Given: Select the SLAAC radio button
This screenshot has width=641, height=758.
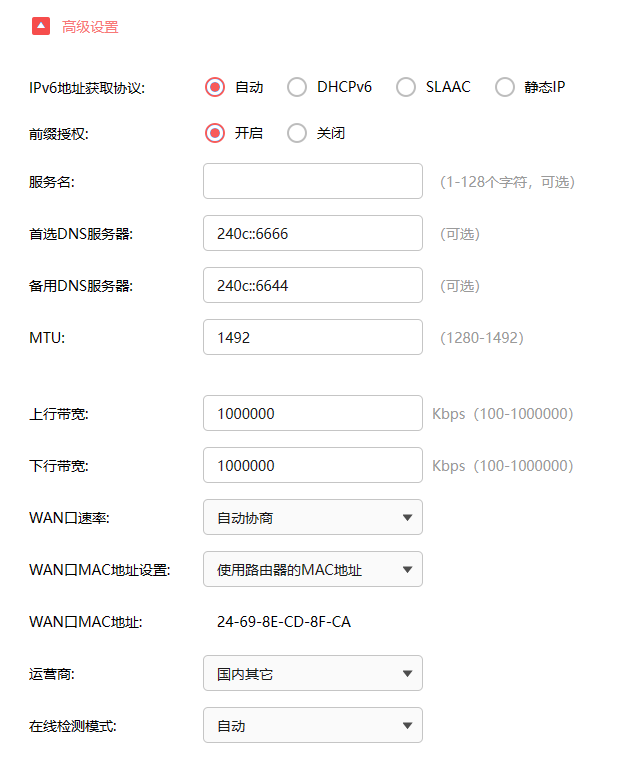Looking at the screenshot, I should click(x=406, y=87).
